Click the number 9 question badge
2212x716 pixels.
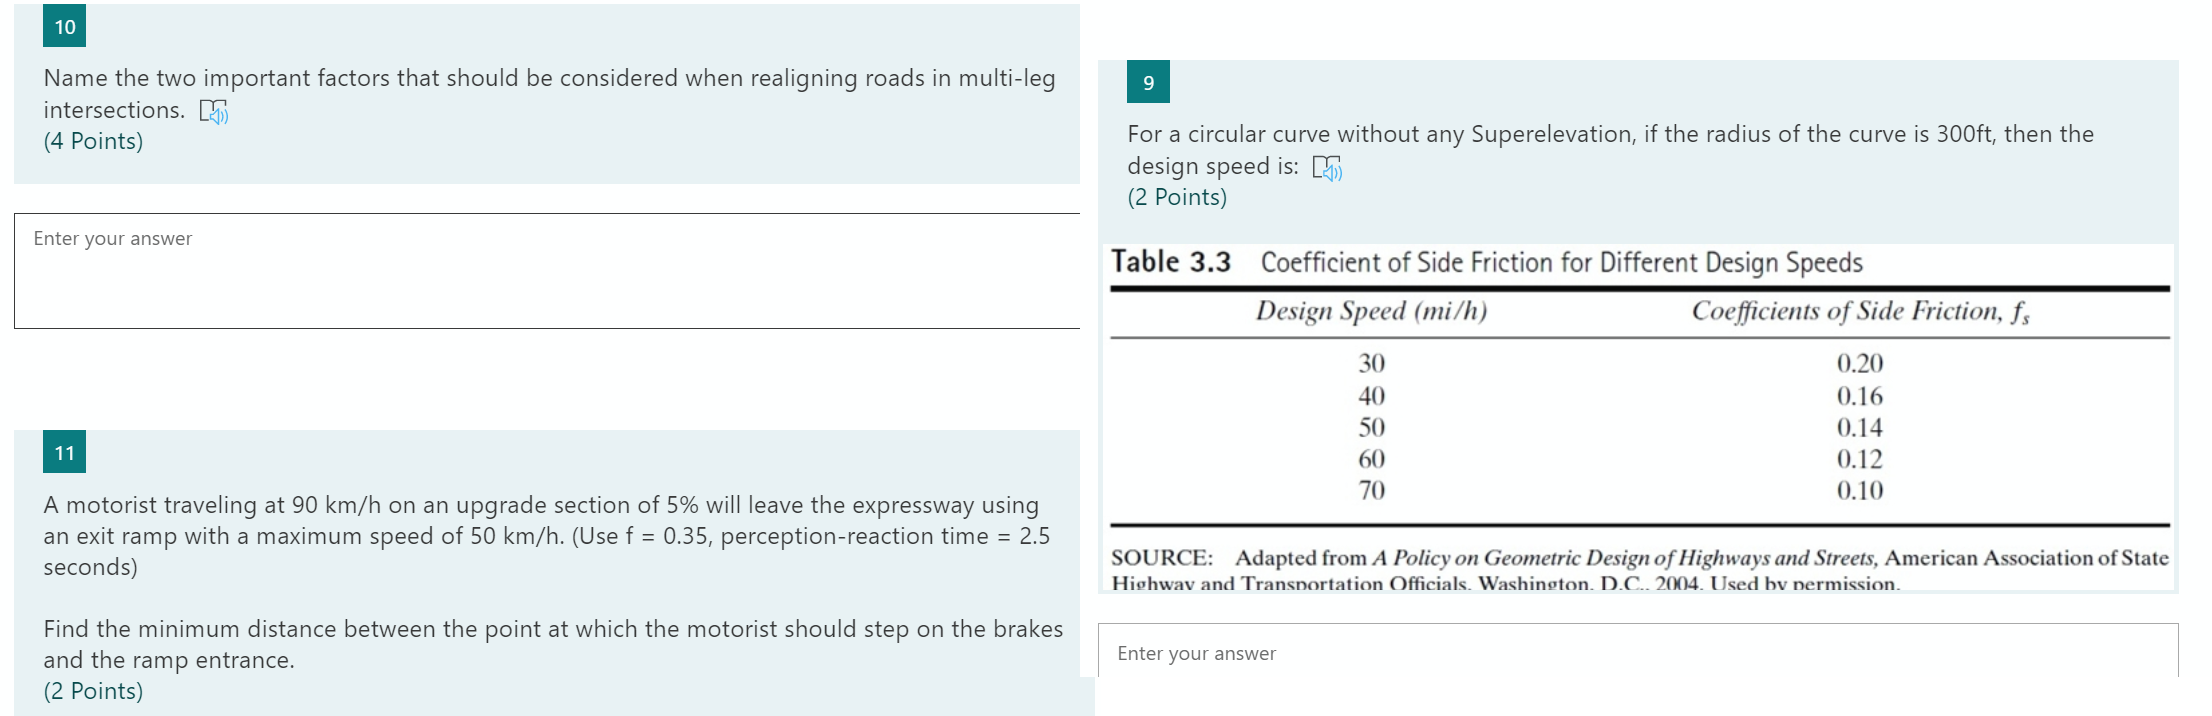pyautogui.click(x=1148, y=82)
